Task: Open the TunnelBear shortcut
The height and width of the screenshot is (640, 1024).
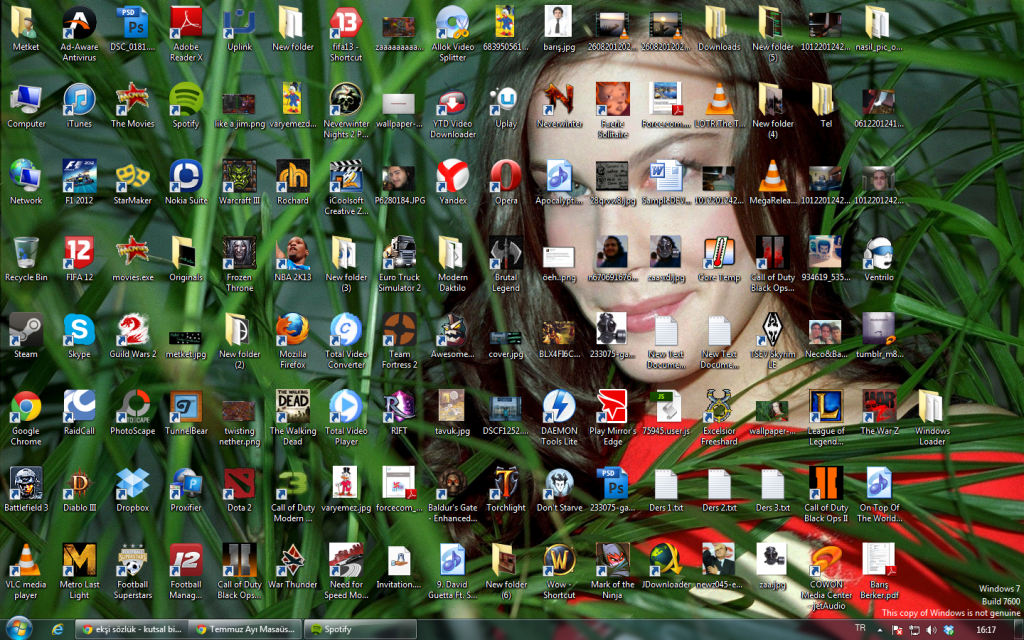Action: [x=186, y=408]
